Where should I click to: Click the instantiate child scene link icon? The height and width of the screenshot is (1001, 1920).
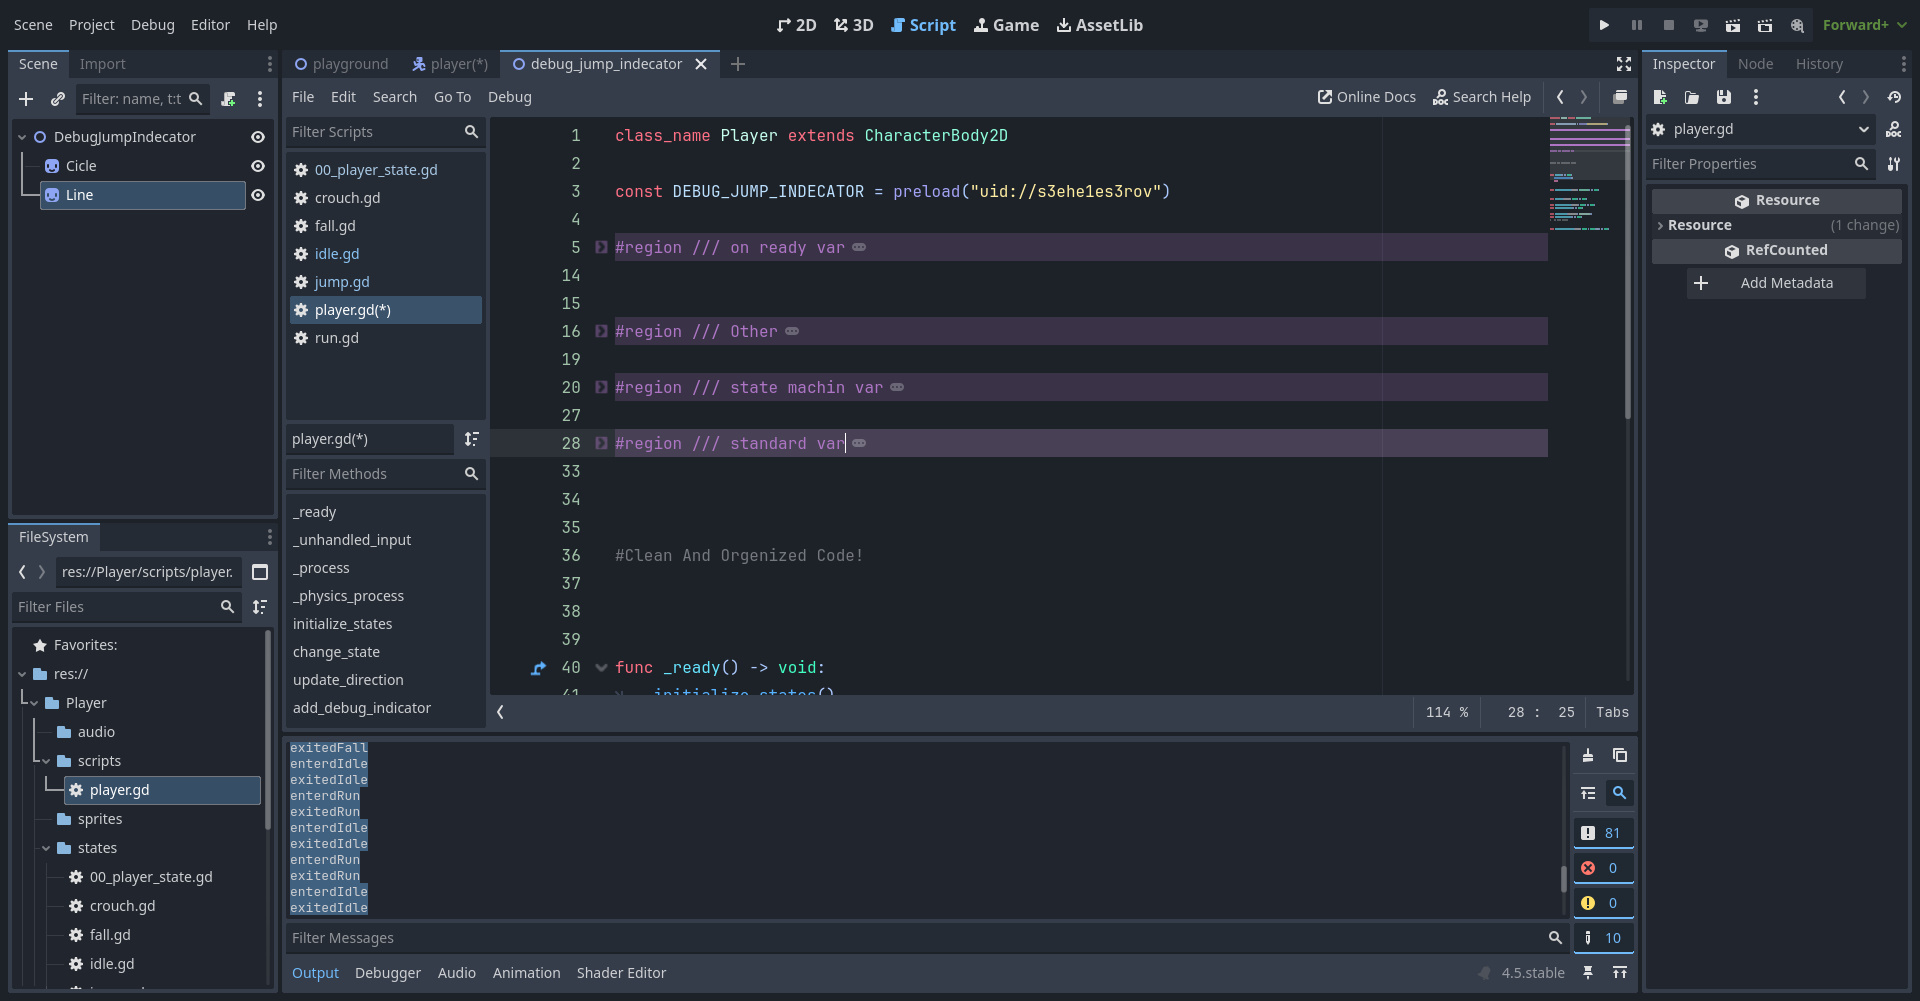[x=58, y=99]
